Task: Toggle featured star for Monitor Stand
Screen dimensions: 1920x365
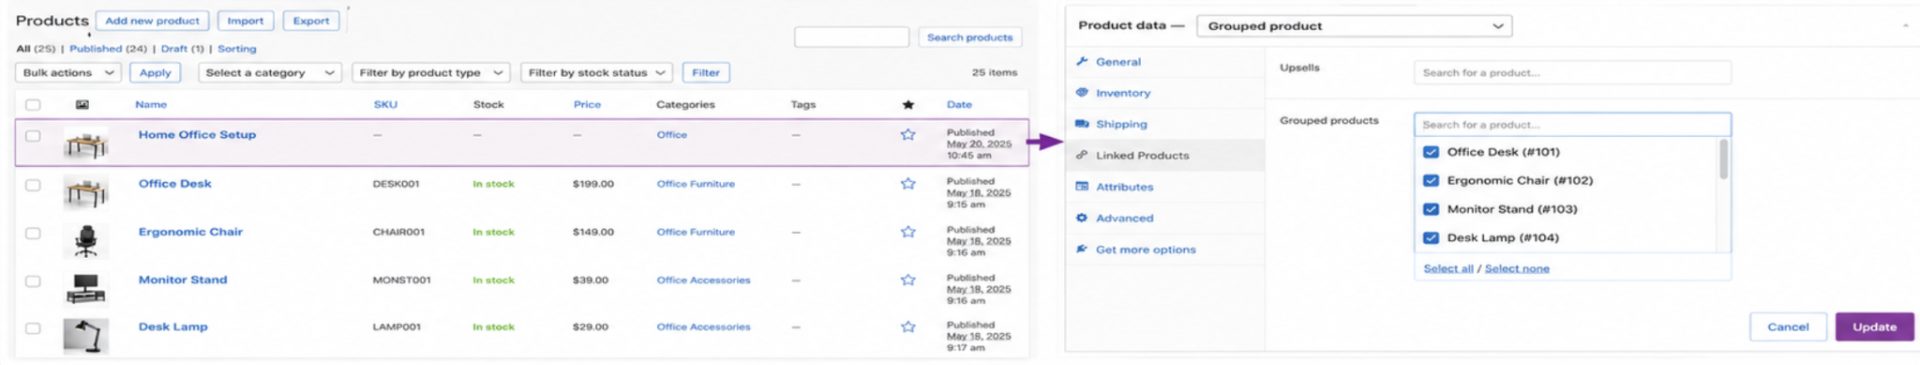Action: (908, 279)
